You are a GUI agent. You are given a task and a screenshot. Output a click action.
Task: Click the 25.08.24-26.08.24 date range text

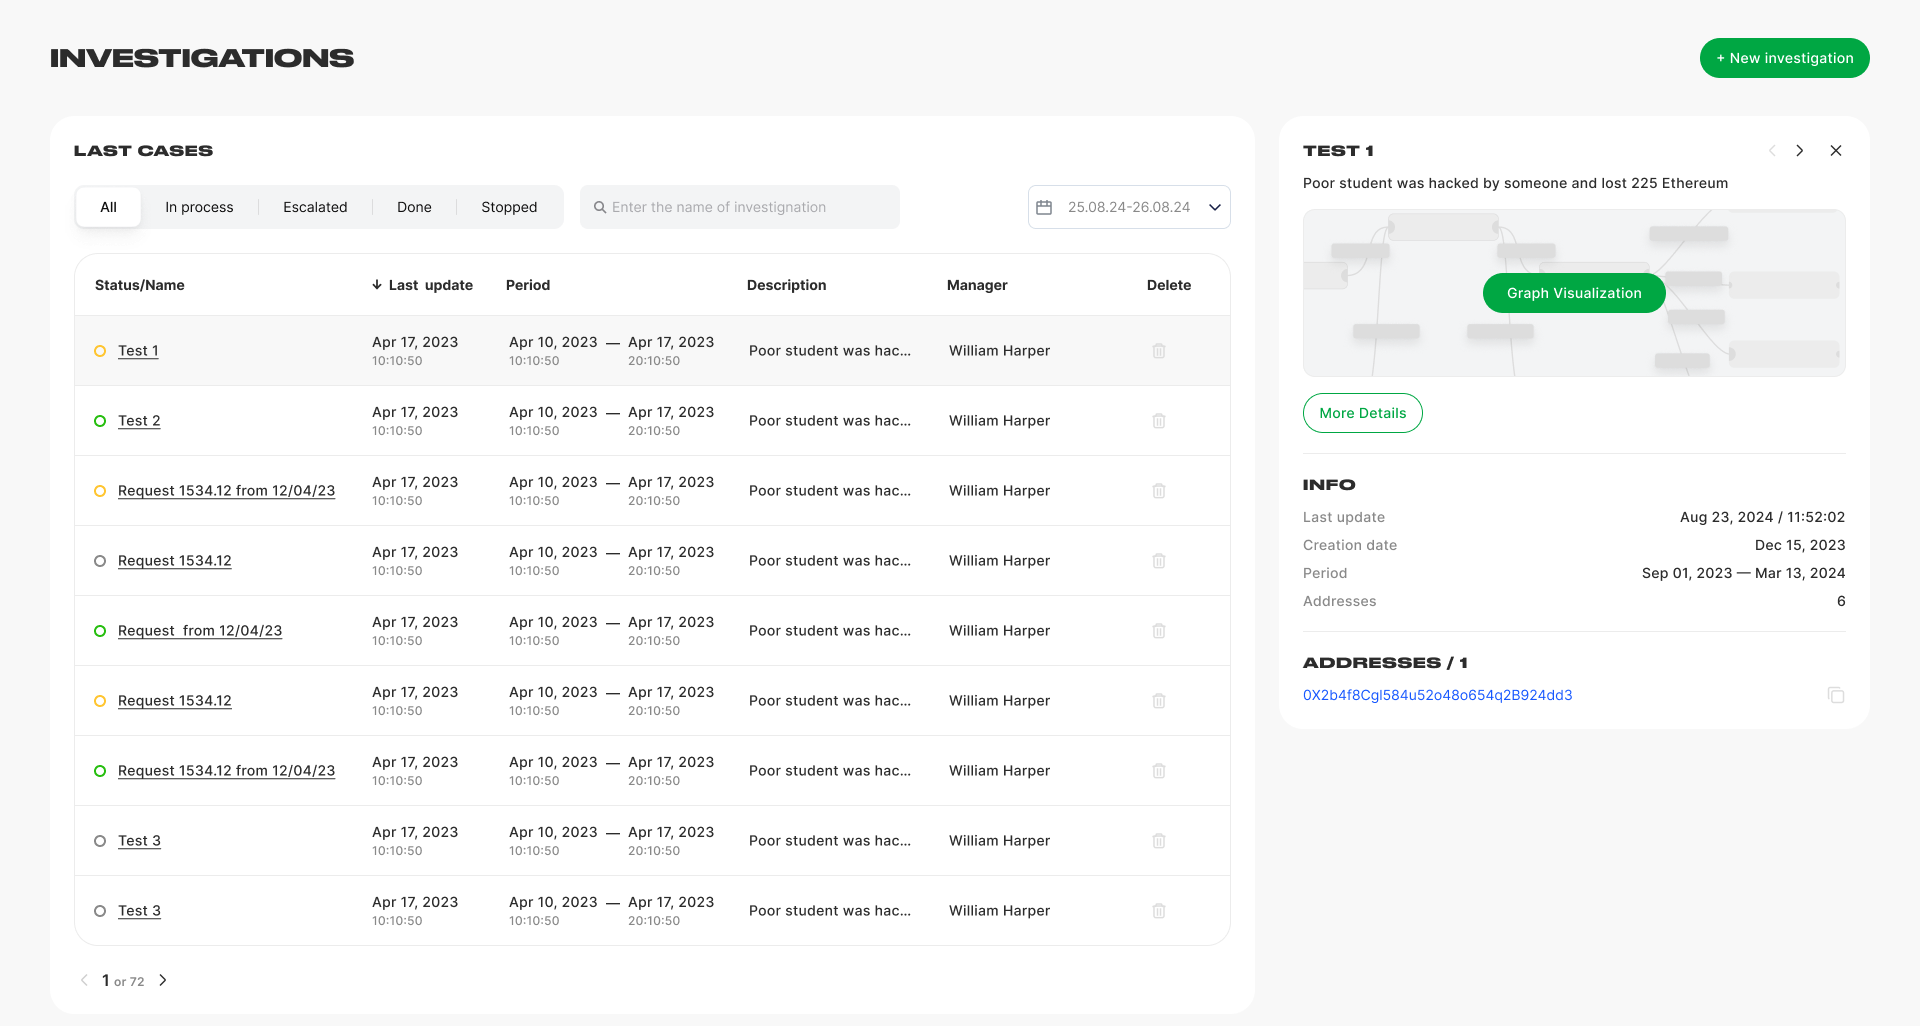1129,207
